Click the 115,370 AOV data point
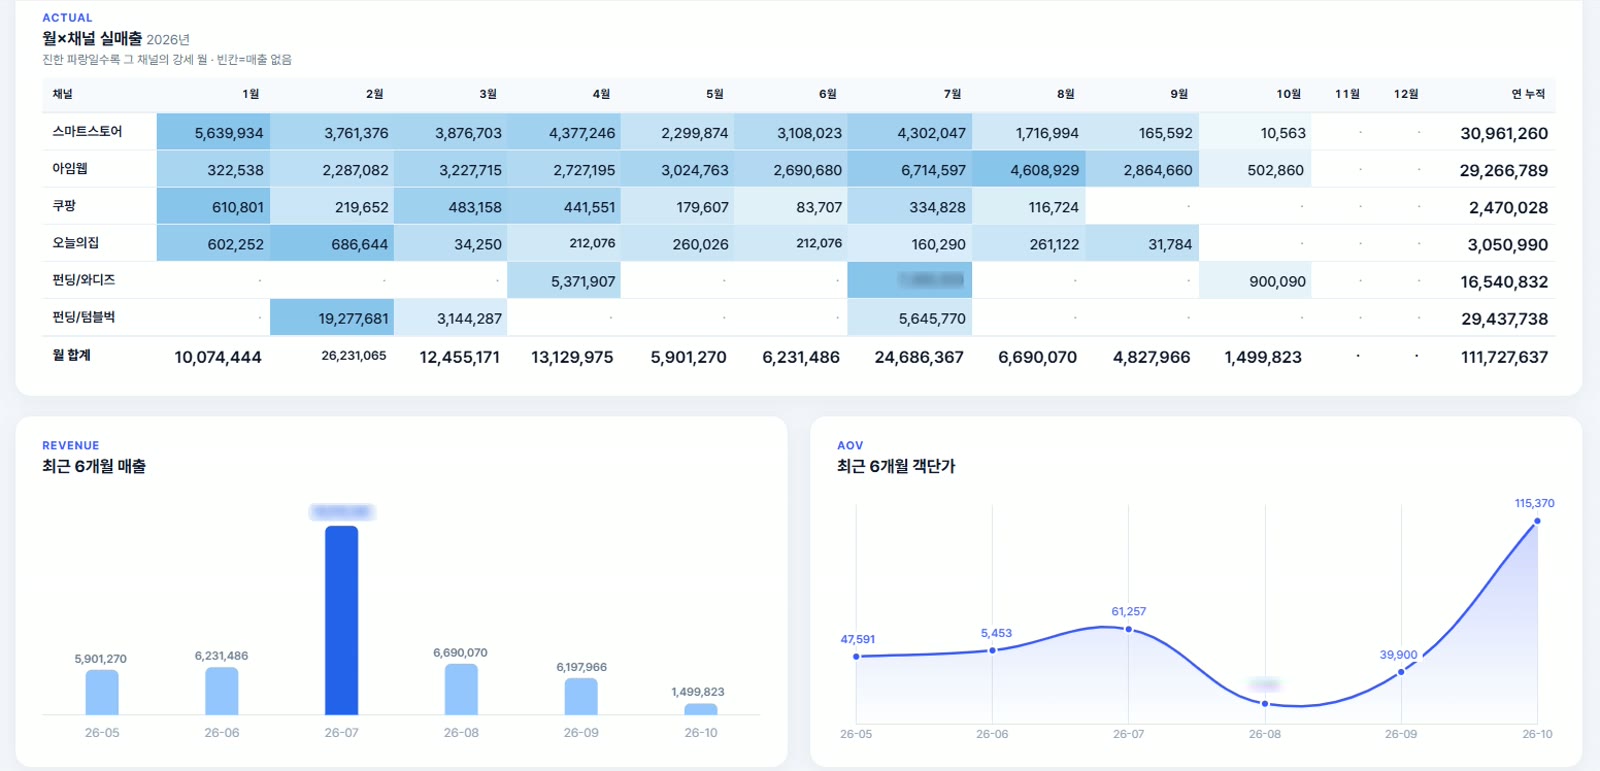1600x771 pixels. click(x=1537, y=521)
